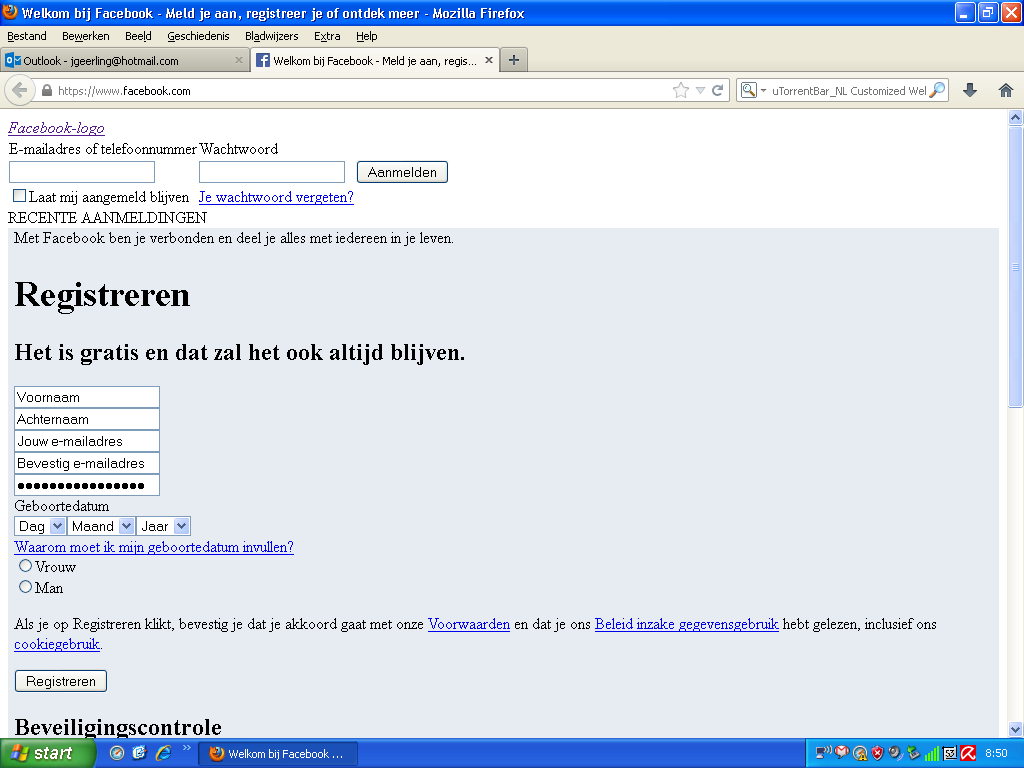
Task: Bookmark this page with the star icon
Action: tap(680, 90)
